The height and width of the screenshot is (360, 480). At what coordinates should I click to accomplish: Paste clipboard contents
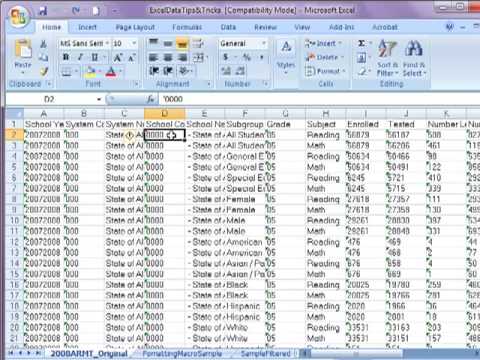click(23, 57)
